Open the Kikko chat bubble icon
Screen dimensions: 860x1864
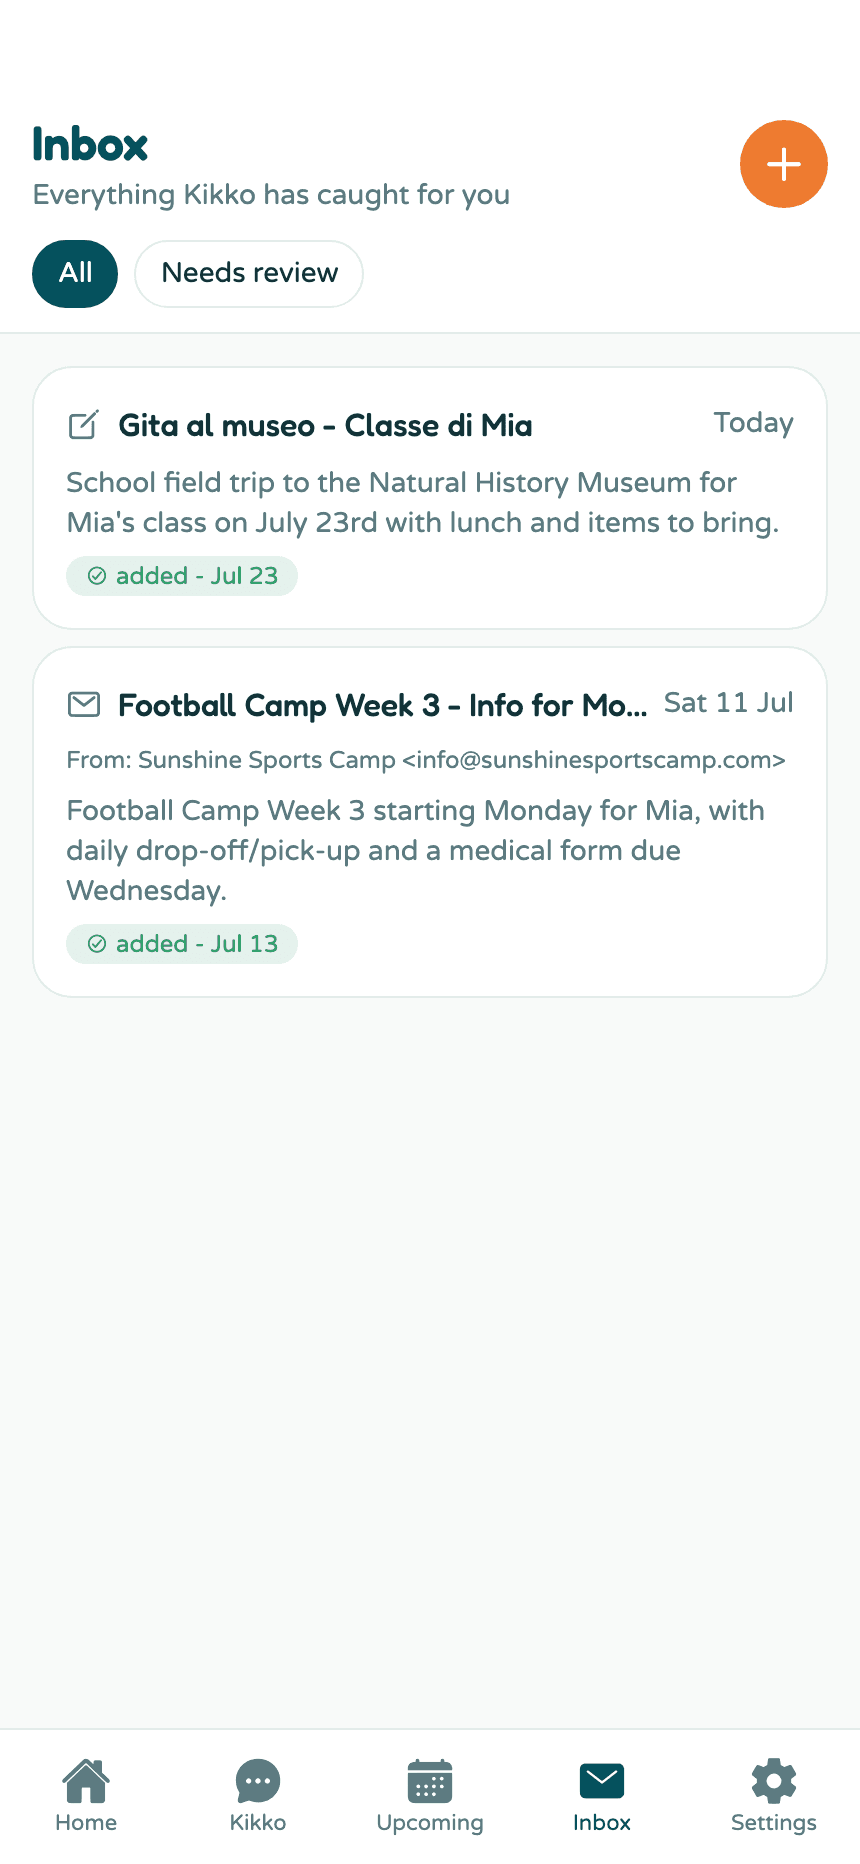point(258,1781)
